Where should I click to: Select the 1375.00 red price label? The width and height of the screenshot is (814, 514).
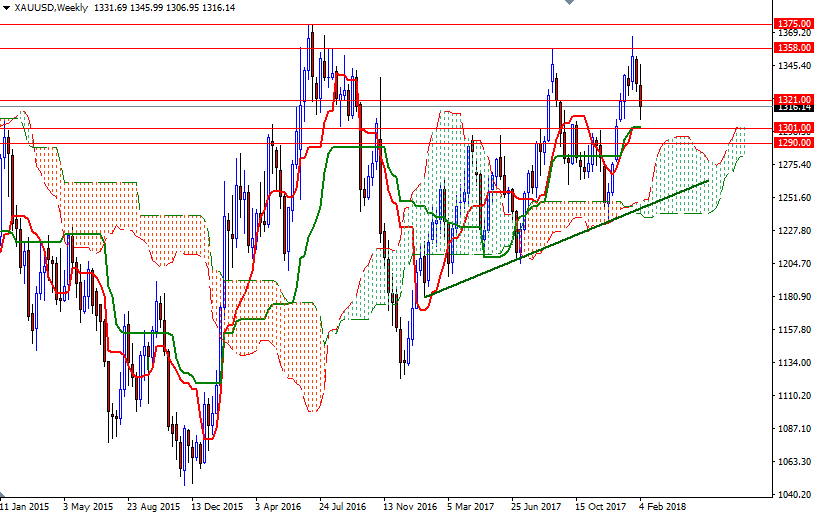[791, 23]
